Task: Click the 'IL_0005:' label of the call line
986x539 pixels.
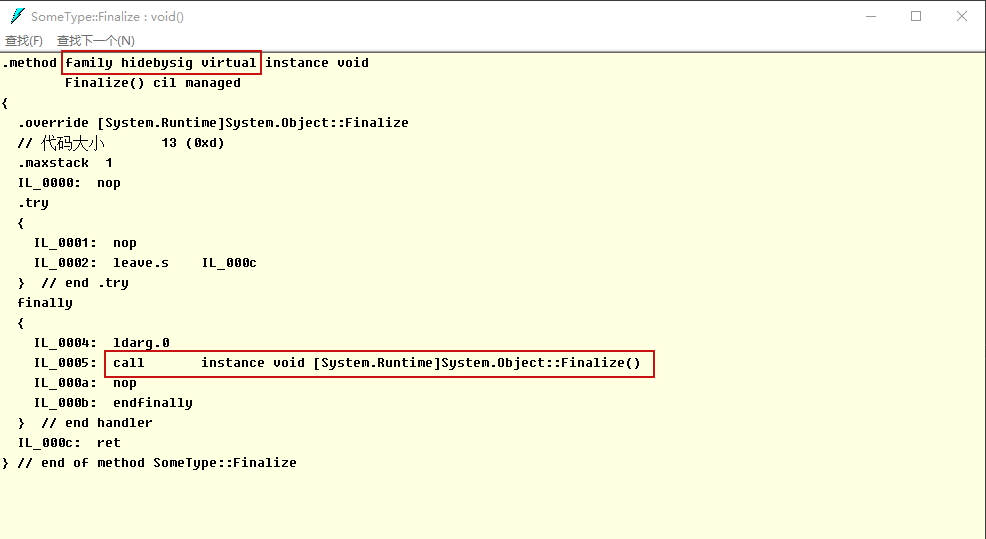Action: pos(65,363)
